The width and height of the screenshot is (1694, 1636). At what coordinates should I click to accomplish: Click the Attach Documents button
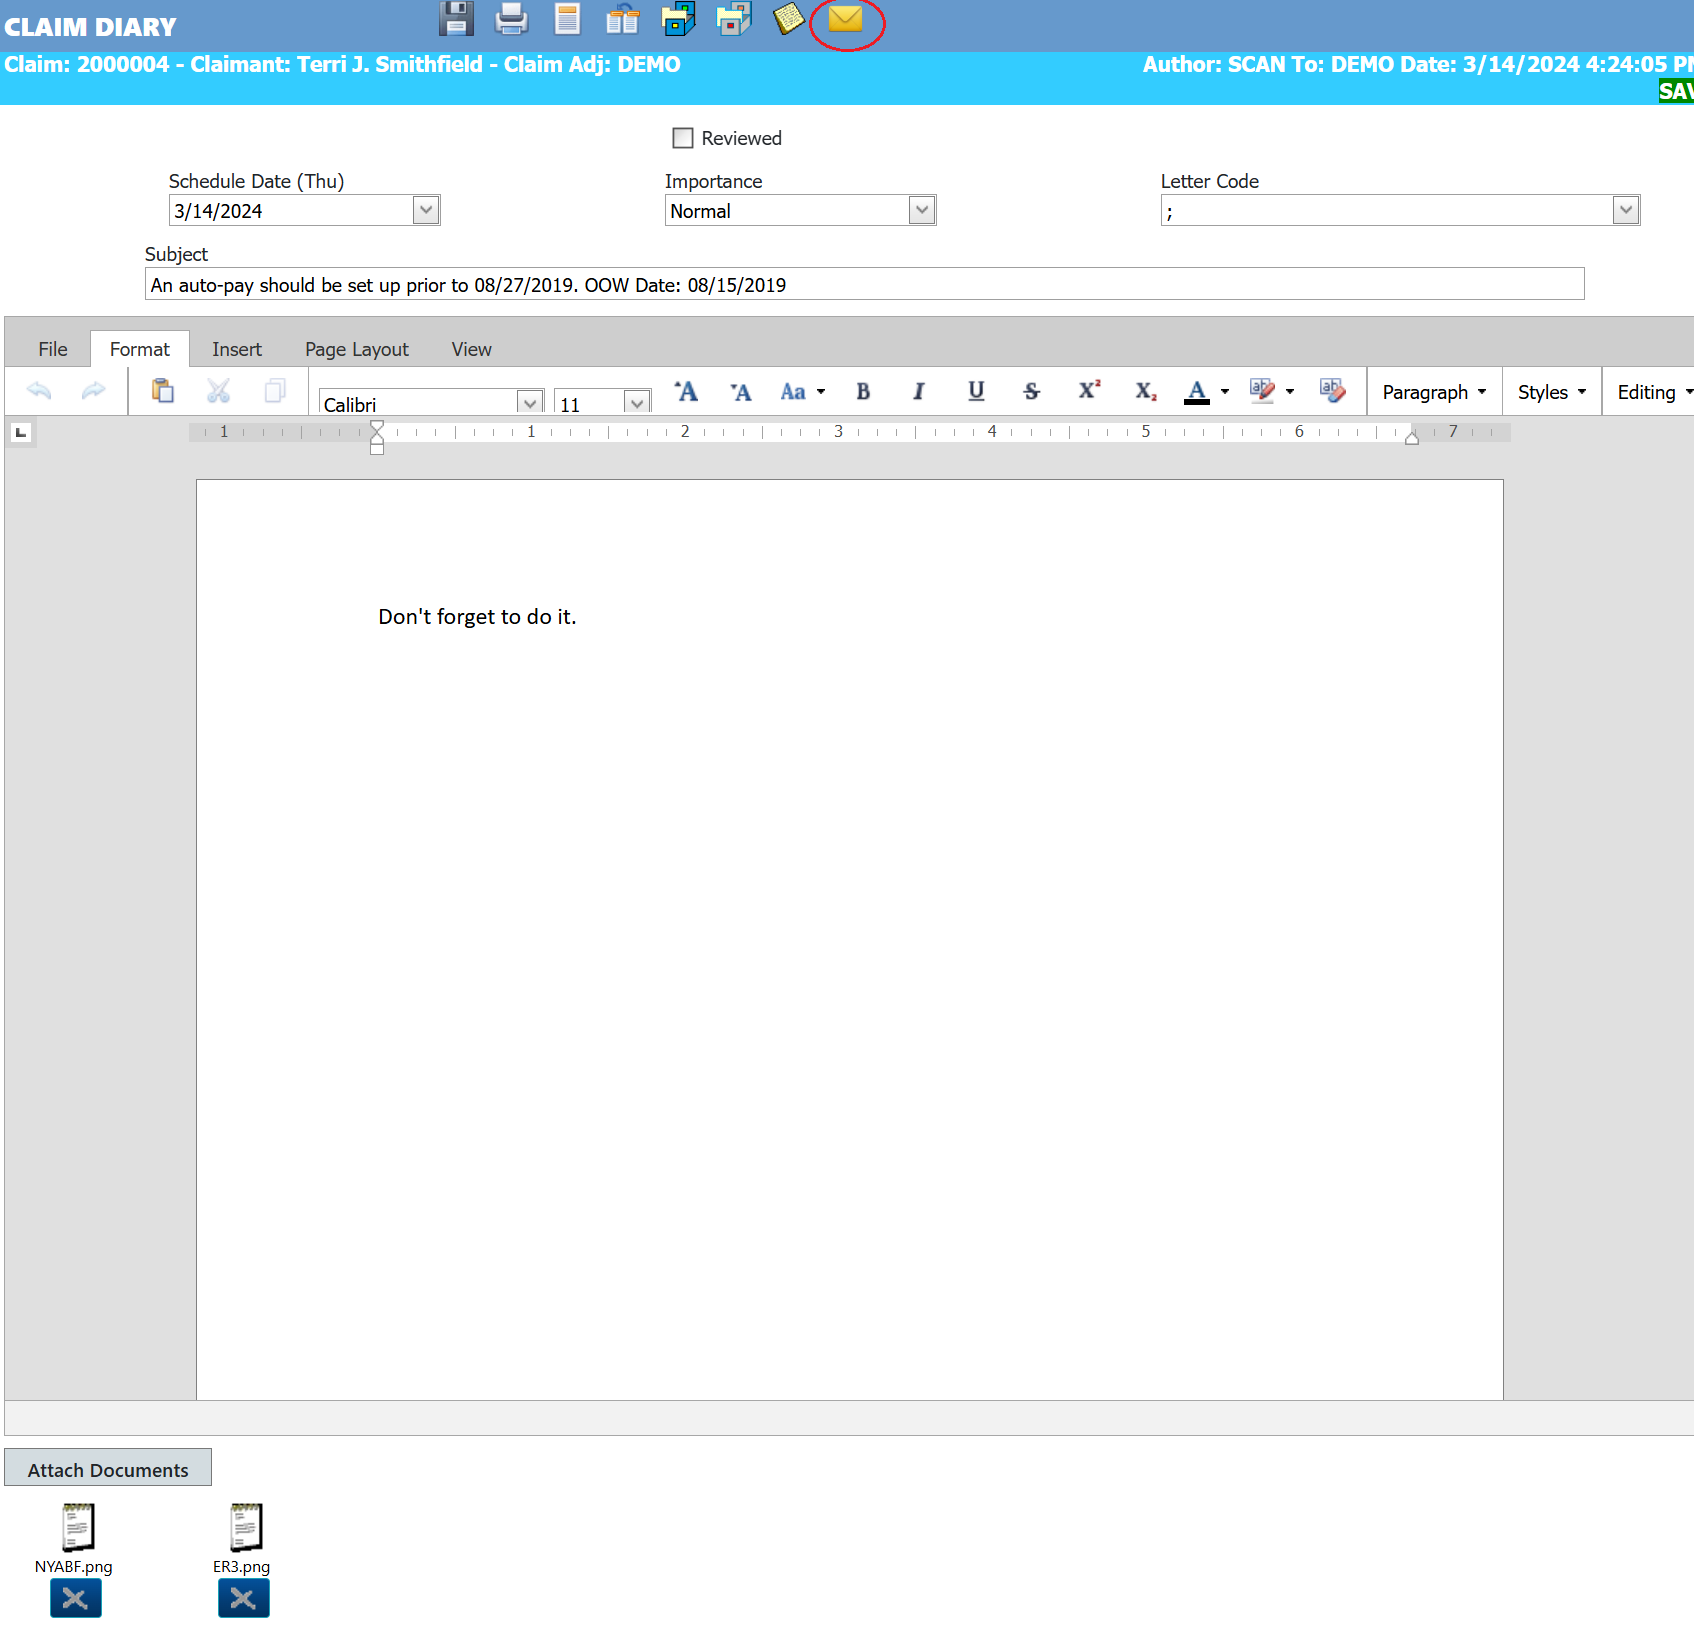click(x=108, y=1469)
